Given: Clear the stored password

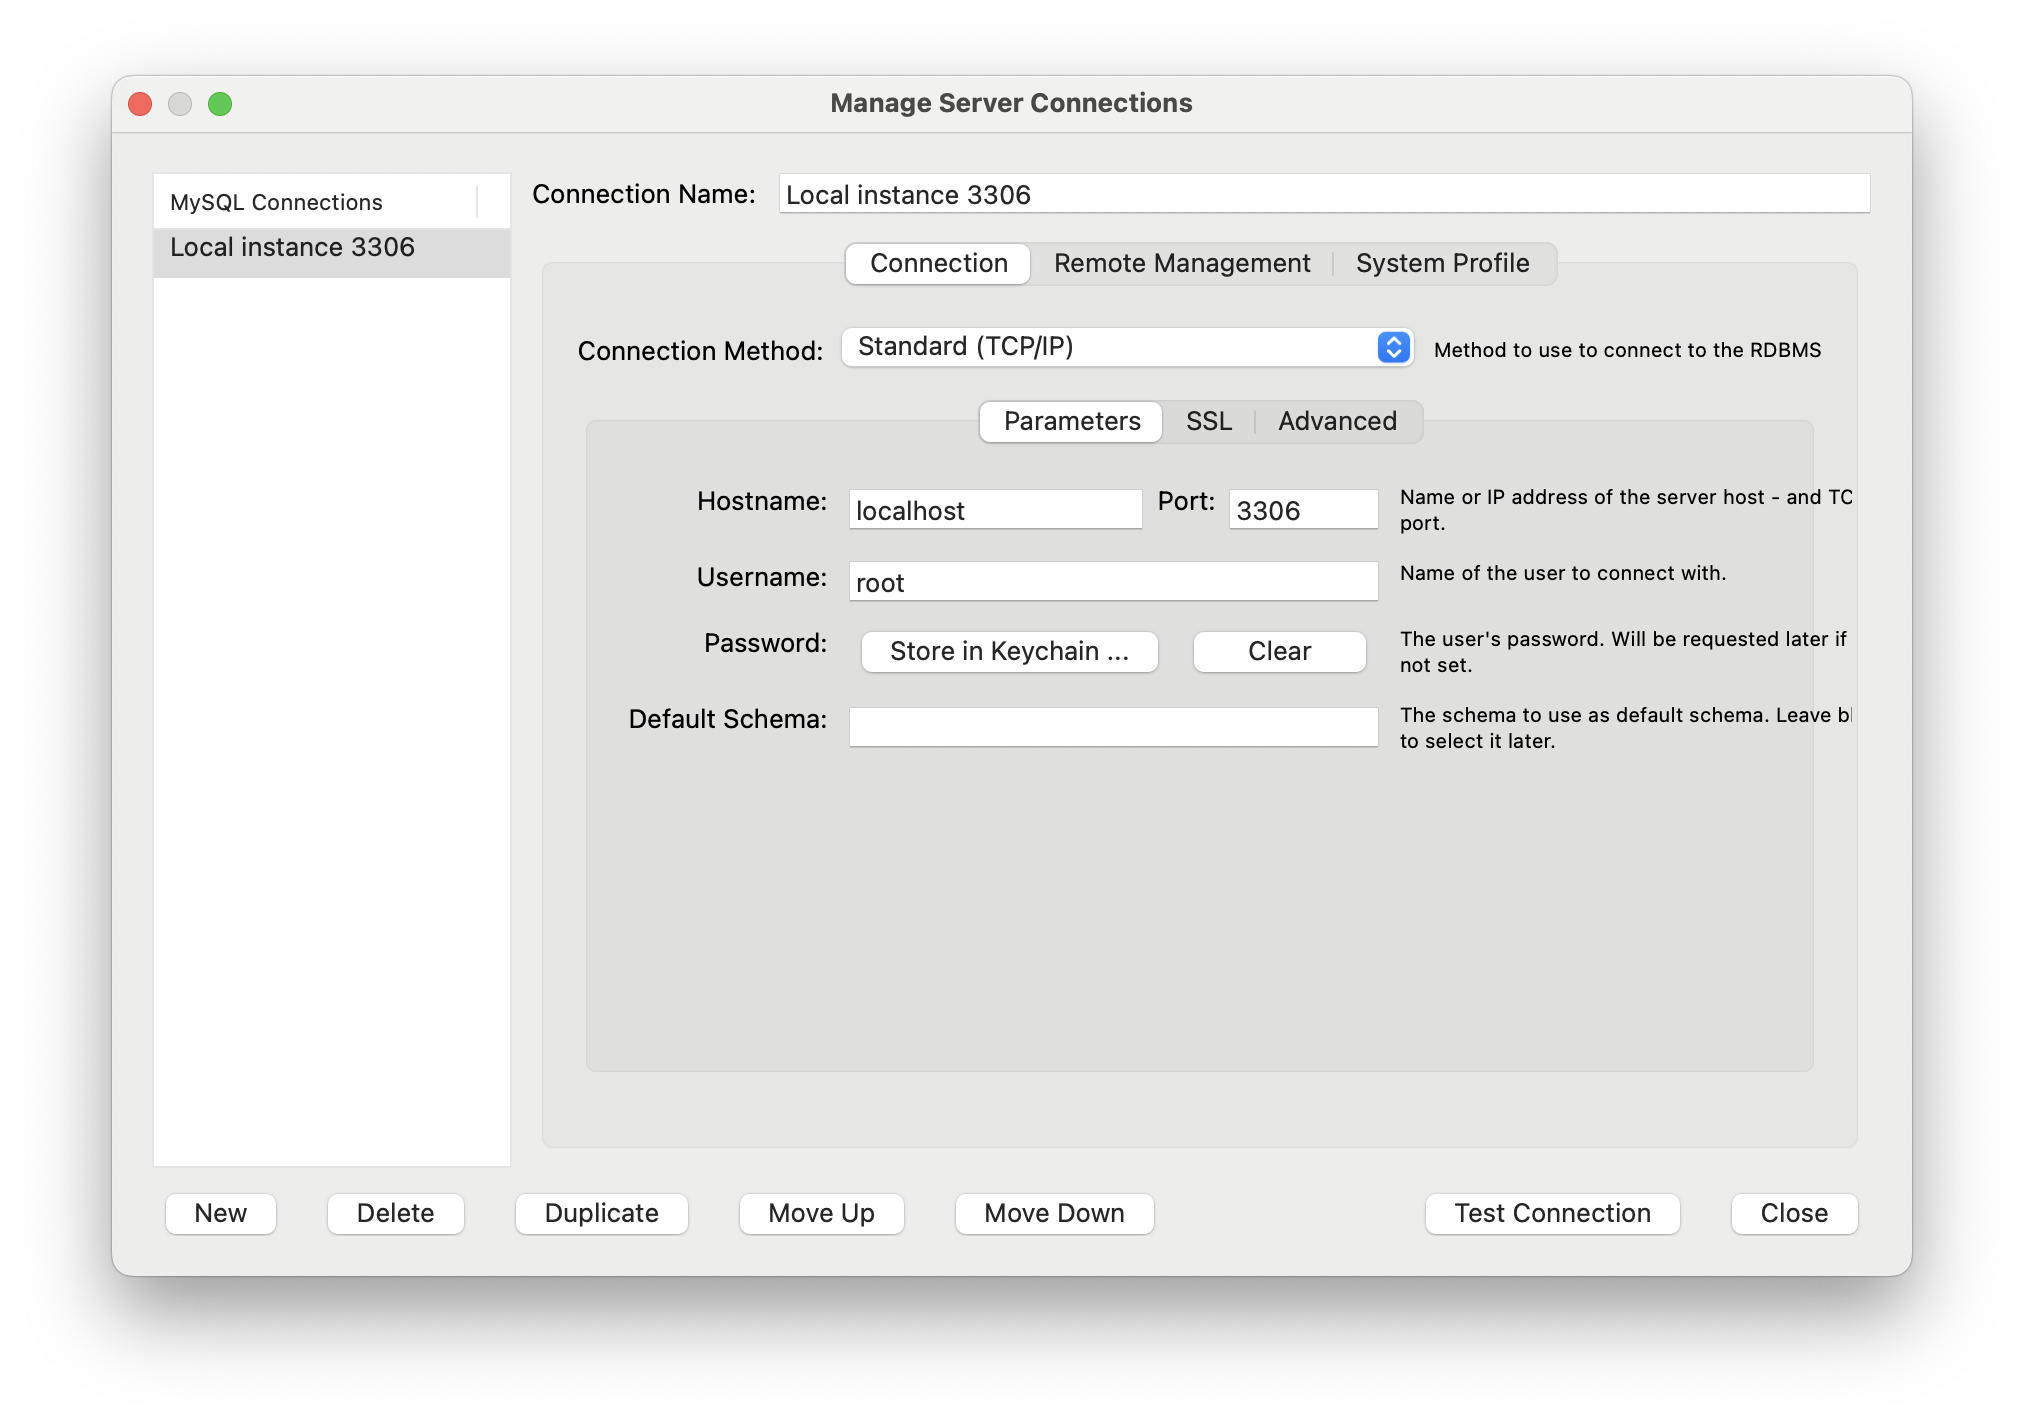Looking at the screenshot, I should 1278,651.
